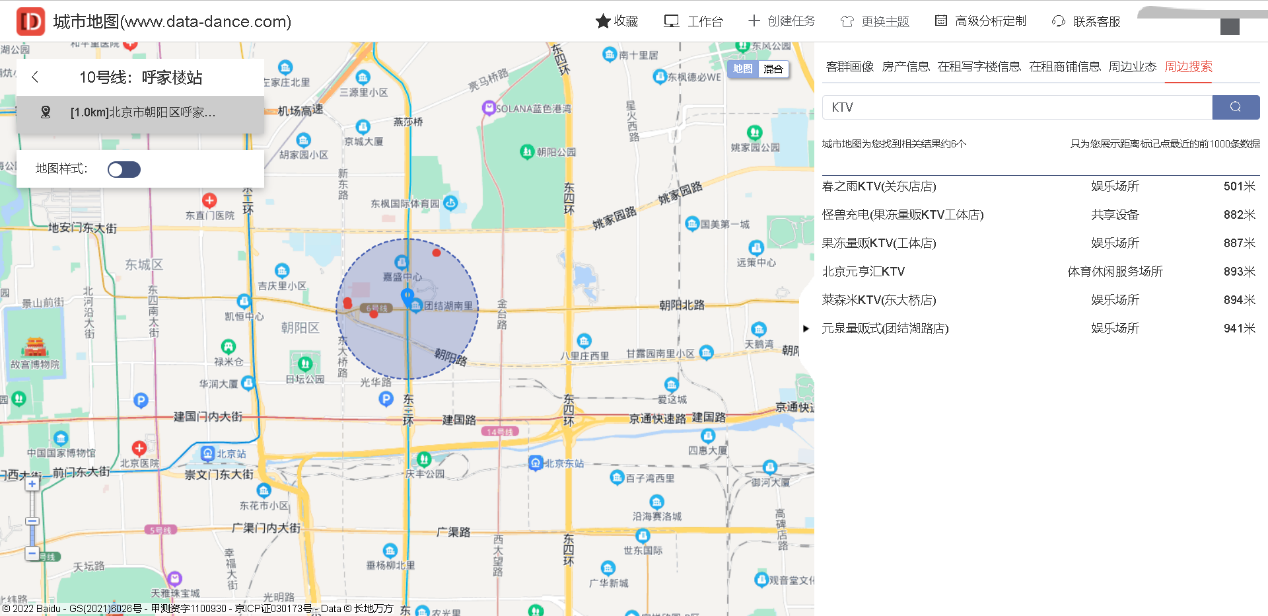Open 更换主题 theme switcher
This screenshot has height=616, width=1268.
pos(875,21)
